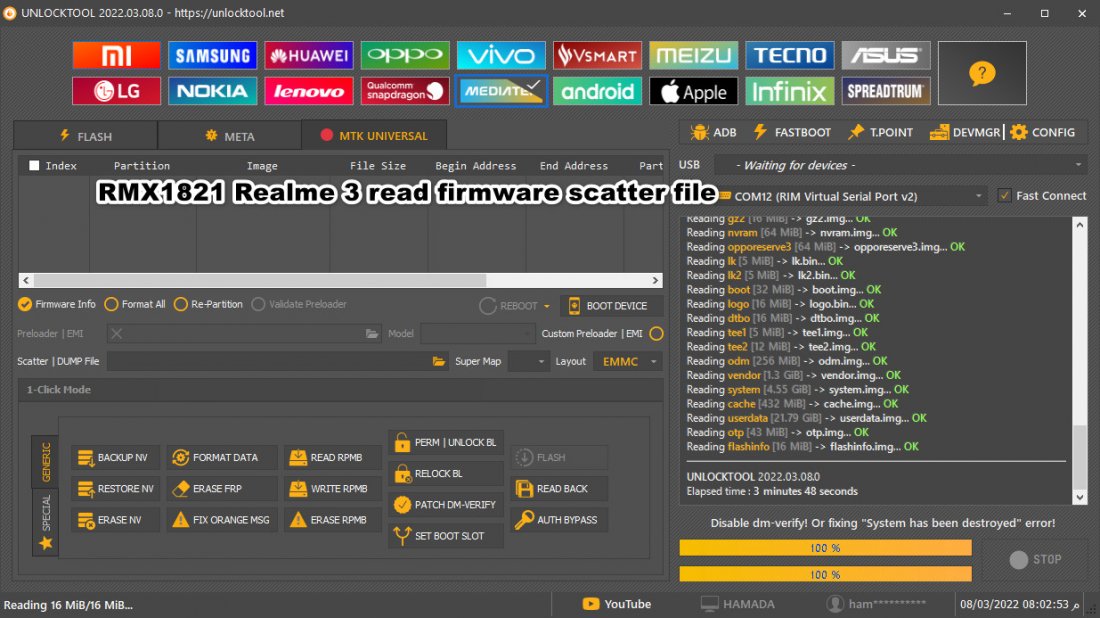1100x618 pixels.
Task: Check the Index select-all checkbox
Action: point(34,166)
